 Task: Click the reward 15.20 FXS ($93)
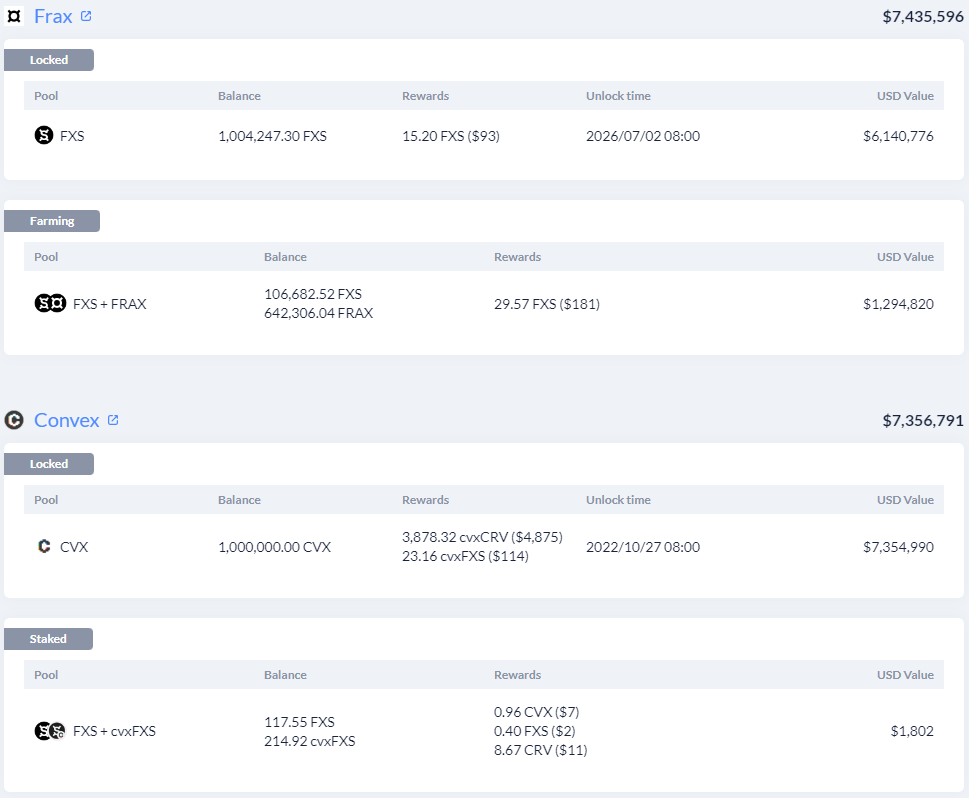(x=451, y=136)
